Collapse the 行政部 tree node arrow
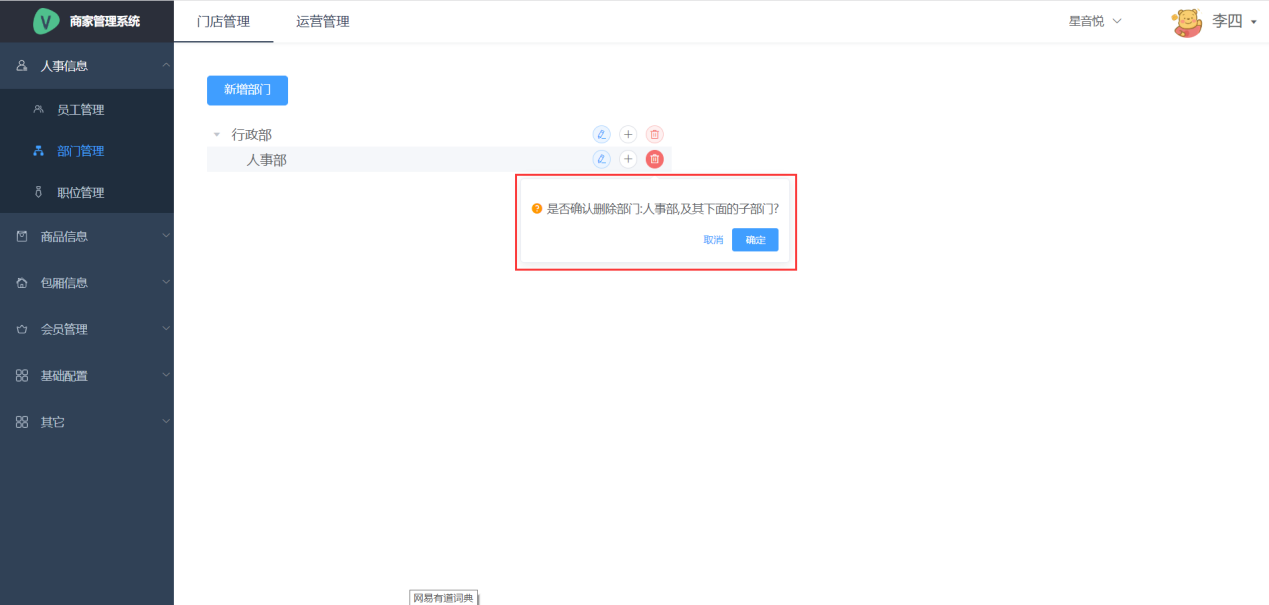The width and height of the screenshot is (1269, 605). [x=217, y=134]
